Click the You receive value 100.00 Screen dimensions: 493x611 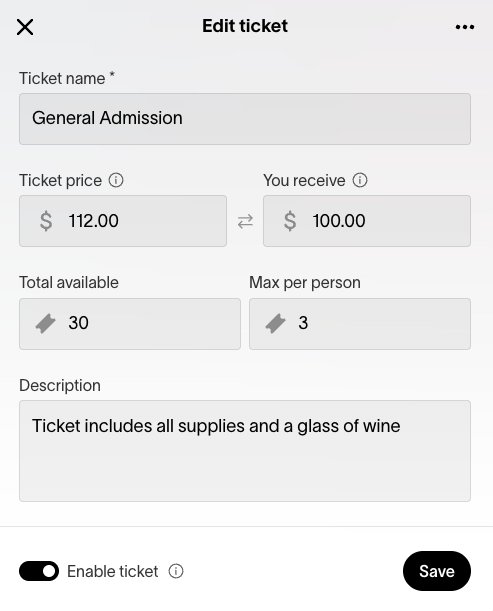(x=339, y=221)
